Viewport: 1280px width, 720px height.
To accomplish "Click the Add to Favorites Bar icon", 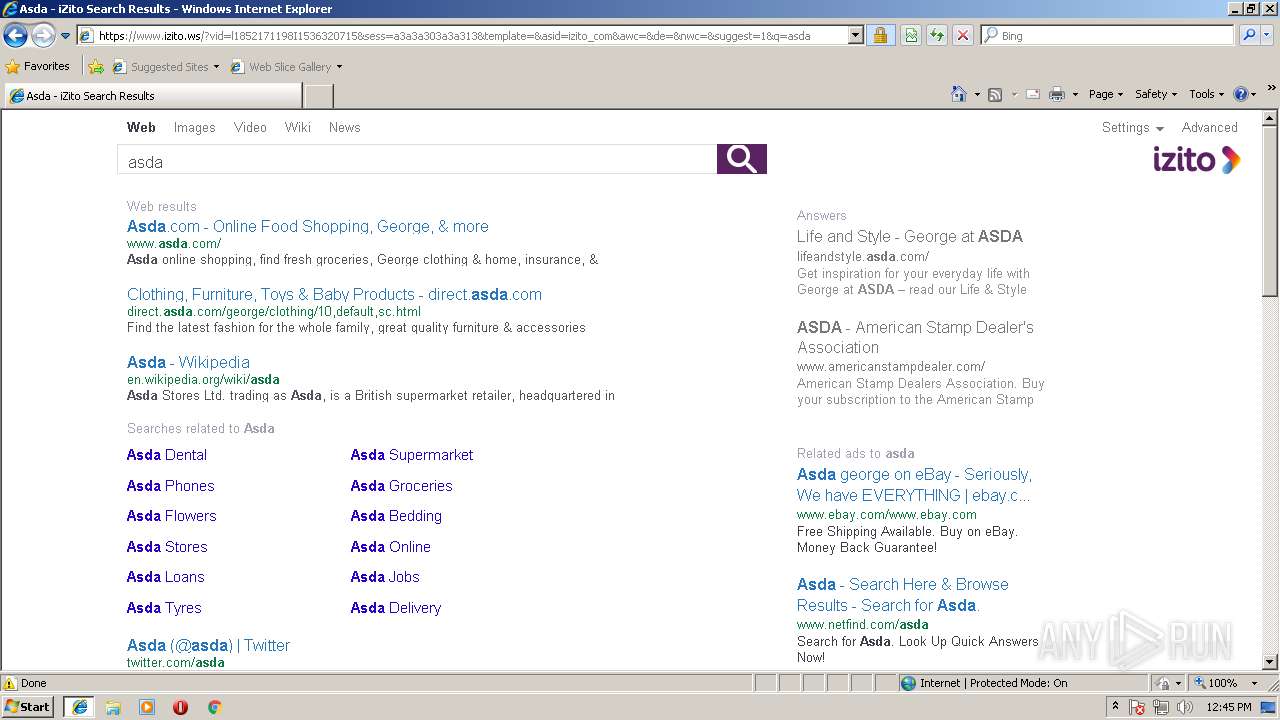I will coord(96,67).
